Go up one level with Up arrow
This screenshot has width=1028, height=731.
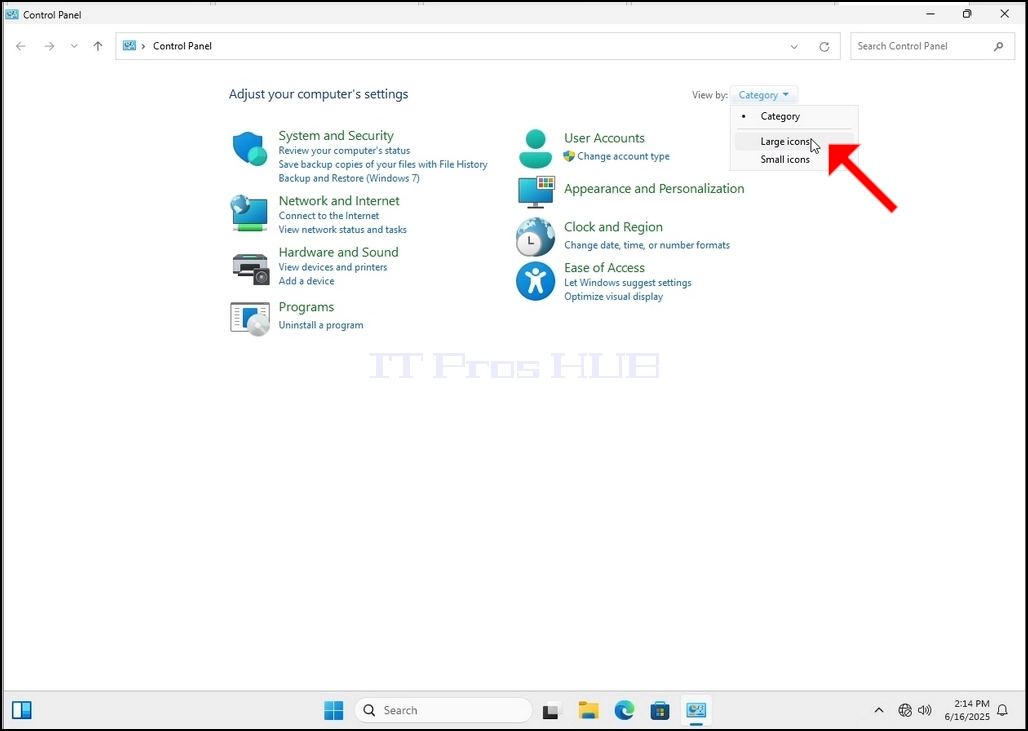[98, 46]
